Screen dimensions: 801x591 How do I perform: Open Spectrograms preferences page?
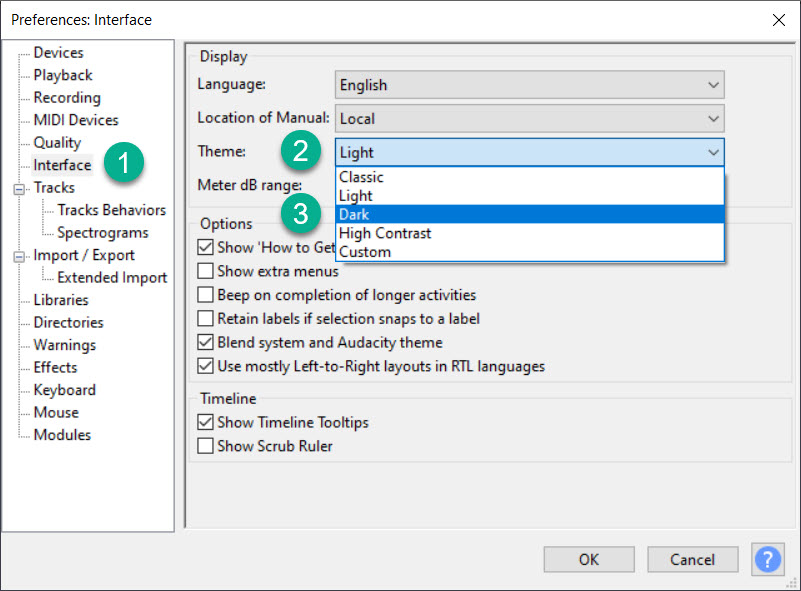(103, 232)
